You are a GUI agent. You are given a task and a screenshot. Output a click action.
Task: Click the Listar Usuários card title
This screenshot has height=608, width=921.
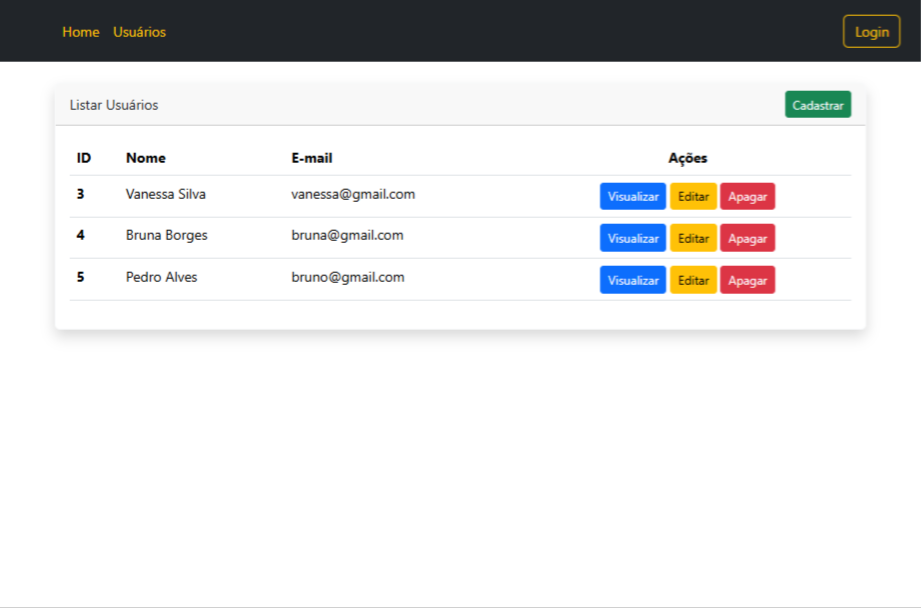pos(114,105)
